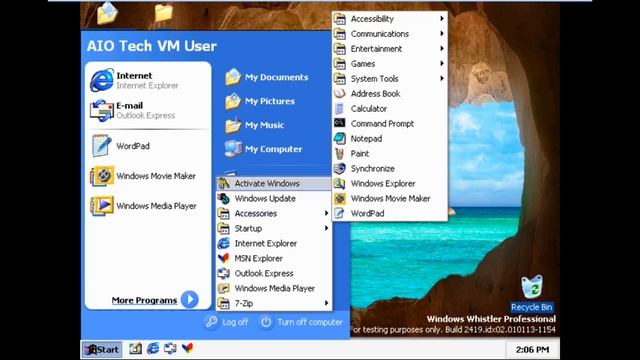Viewport: 640px width, 360px height.
Task: Click the MSN Explorer butterfly icon in menu
Action: 224,258
